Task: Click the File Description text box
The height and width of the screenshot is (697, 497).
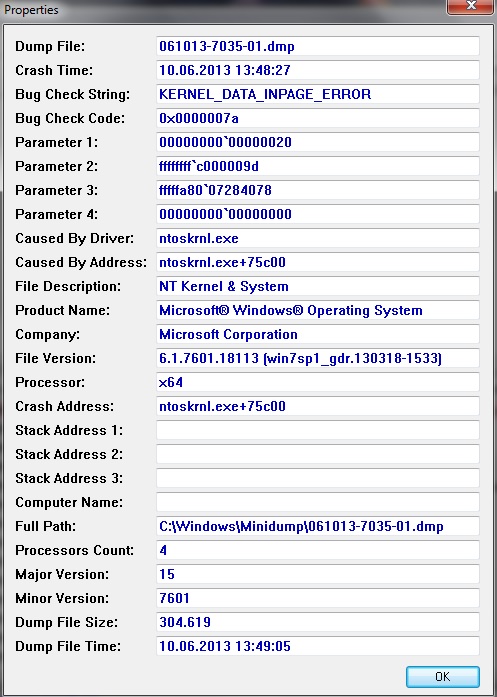Action: click(x=318, y=286)
